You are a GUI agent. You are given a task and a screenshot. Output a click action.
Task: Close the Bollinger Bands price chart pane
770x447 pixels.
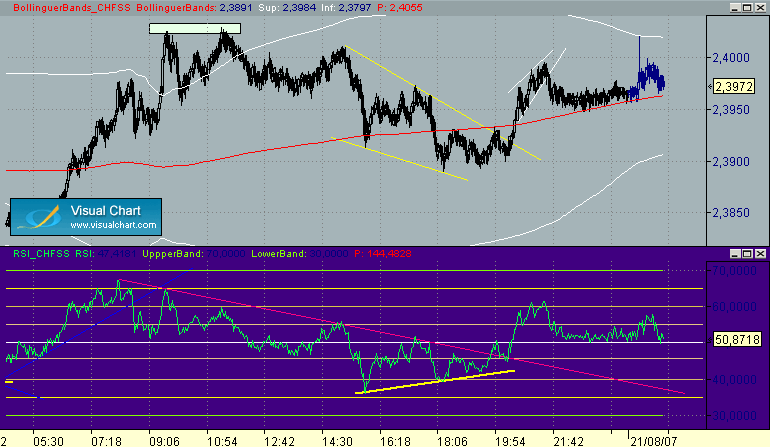pyautogui.click(x=760, y=8)
